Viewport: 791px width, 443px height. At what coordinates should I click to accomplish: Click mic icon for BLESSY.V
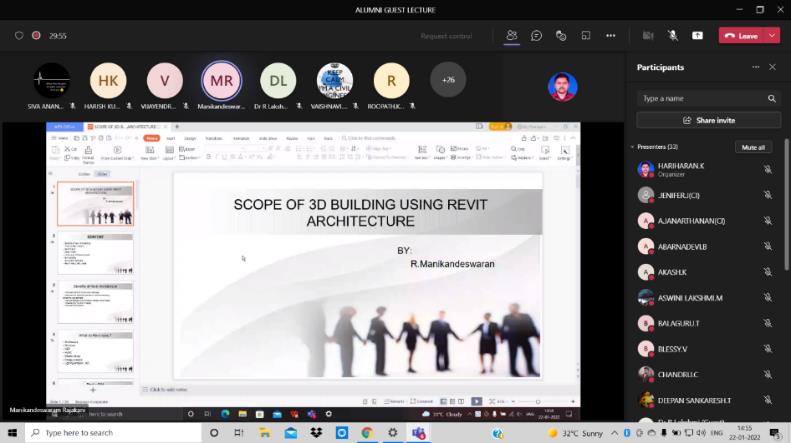tap(768, 349)
